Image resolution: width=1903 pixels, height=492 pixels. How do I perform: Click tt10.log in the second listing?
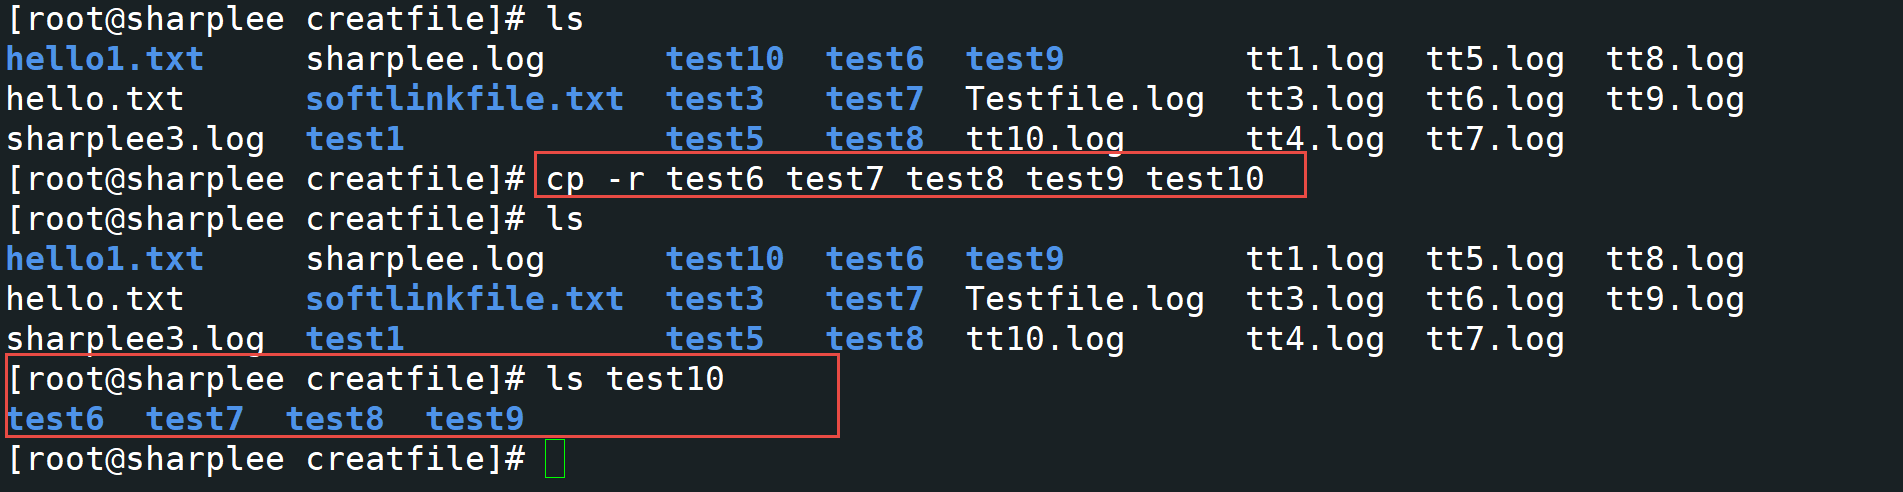click(x=1045, y=339)
